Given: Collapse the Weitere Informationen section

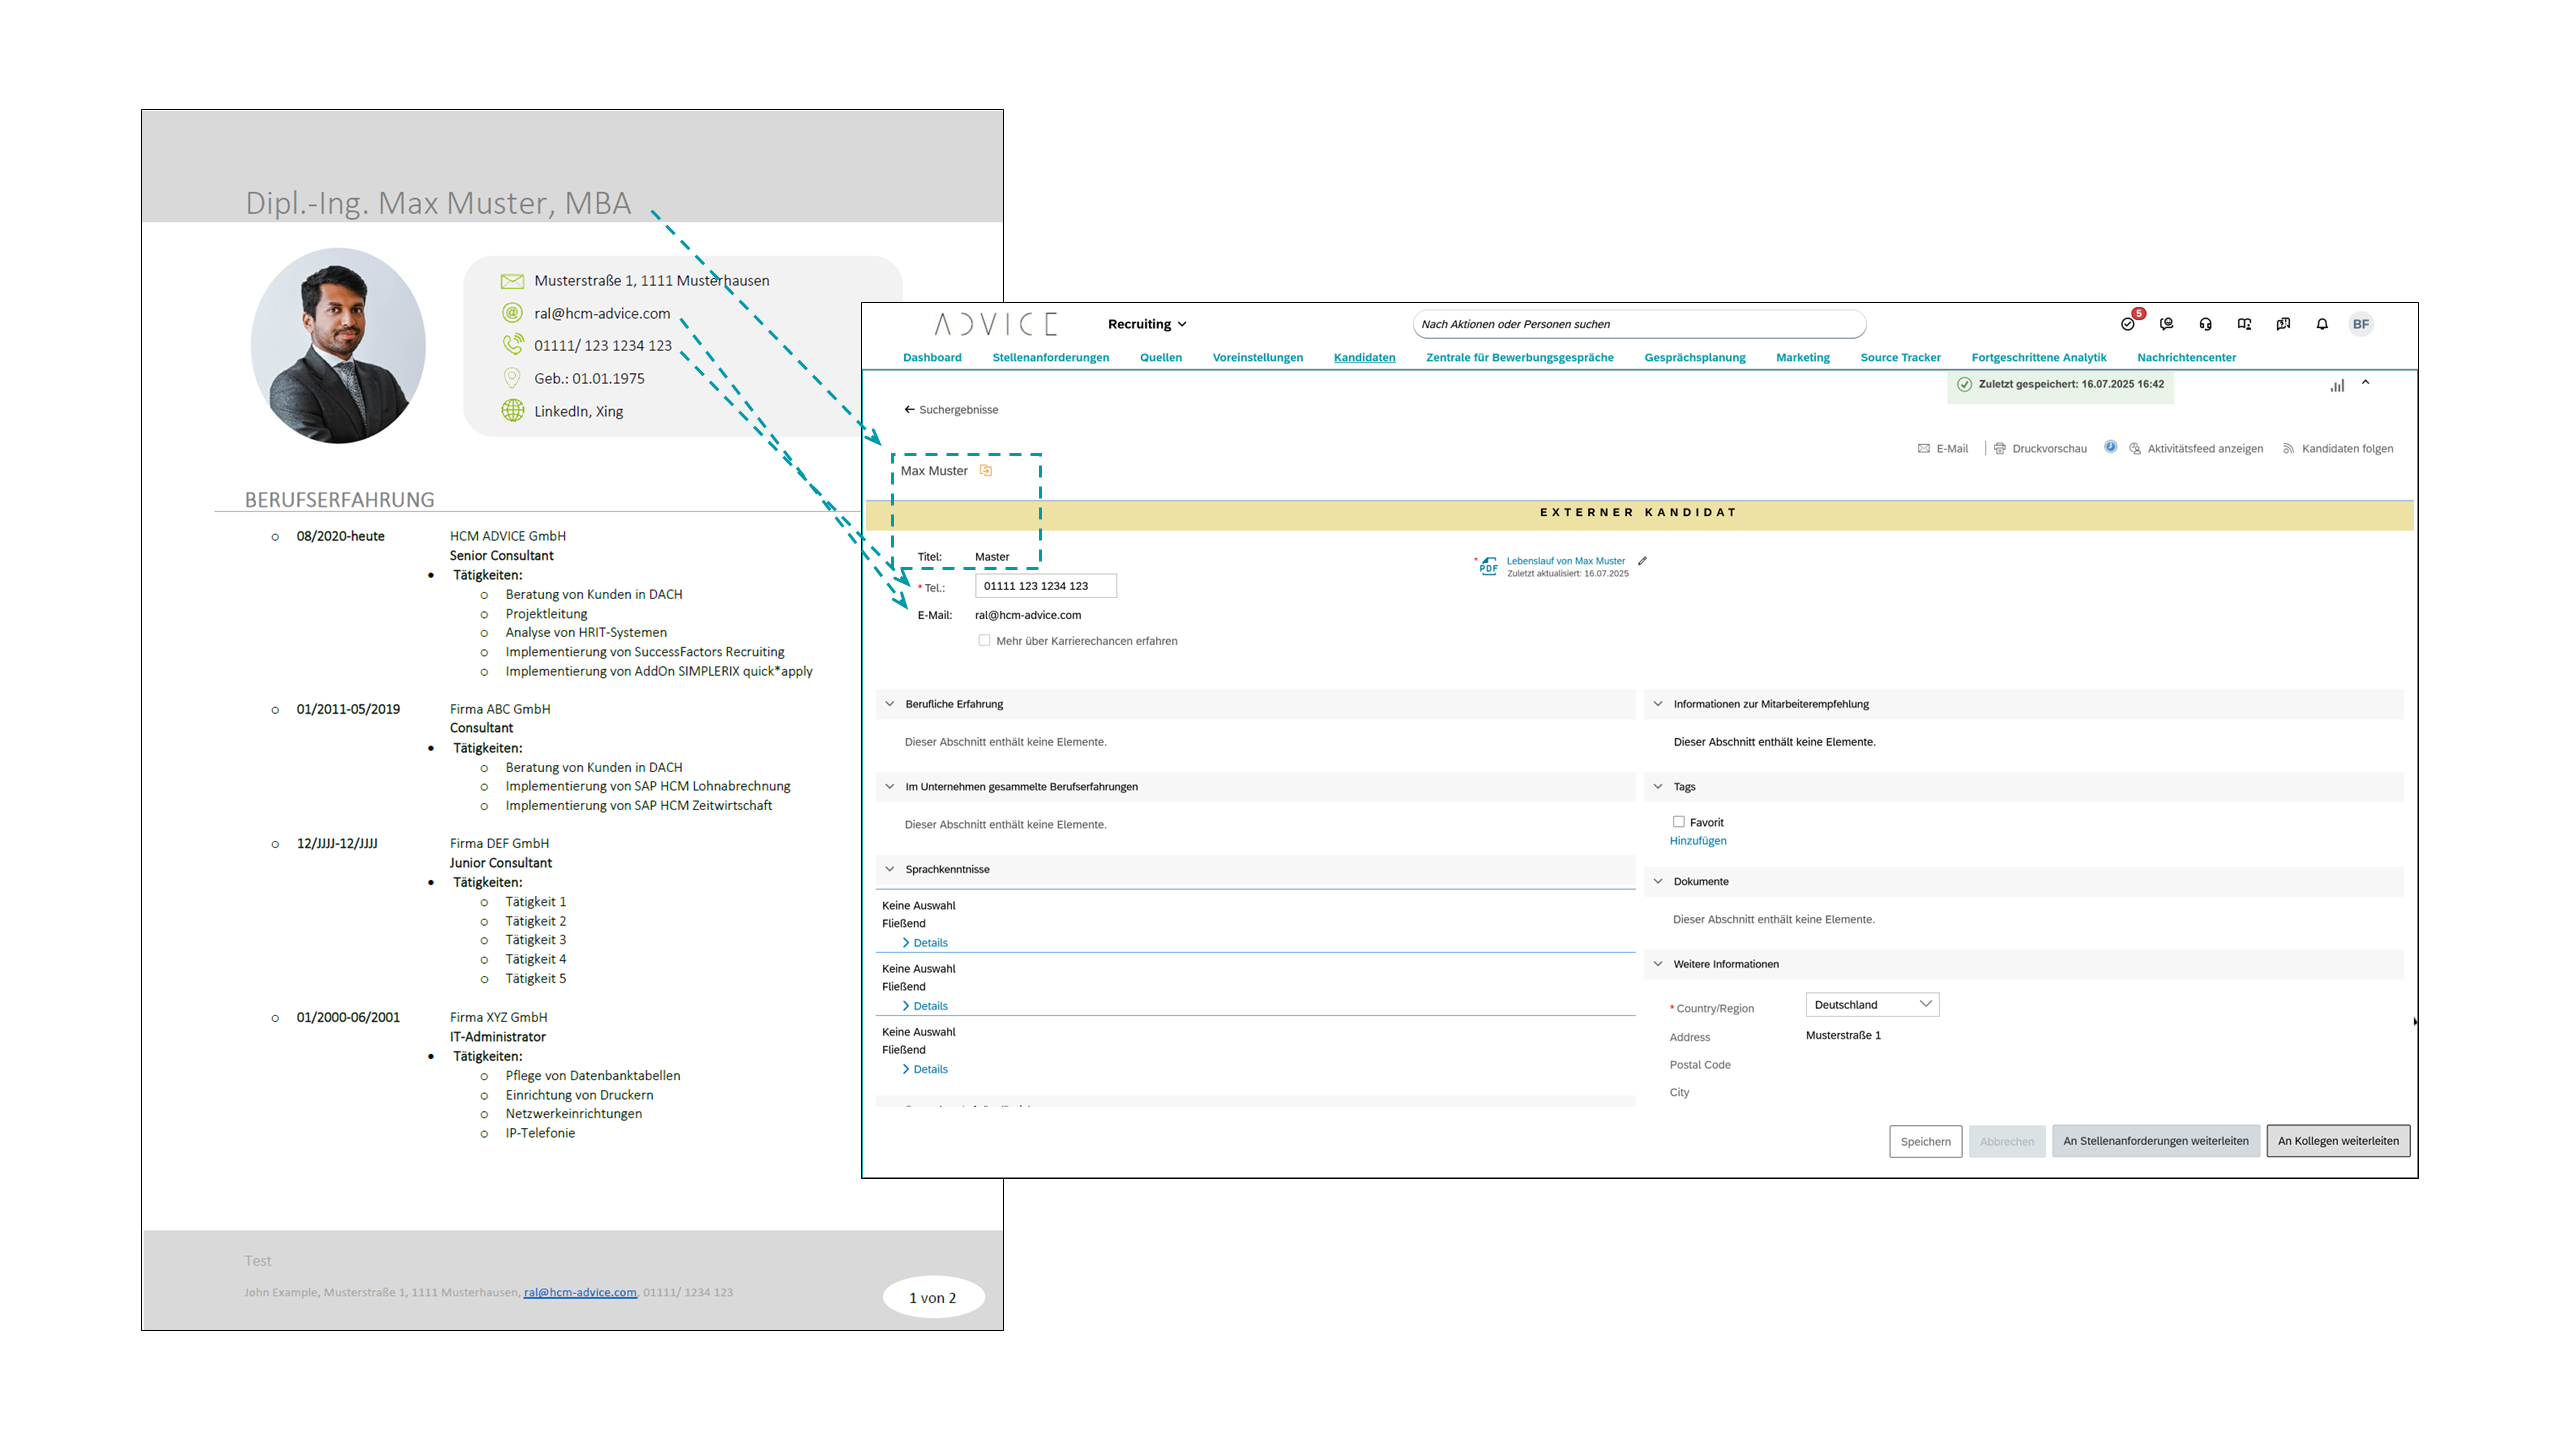Looking at the screenshot, I should coord(1658,965).
